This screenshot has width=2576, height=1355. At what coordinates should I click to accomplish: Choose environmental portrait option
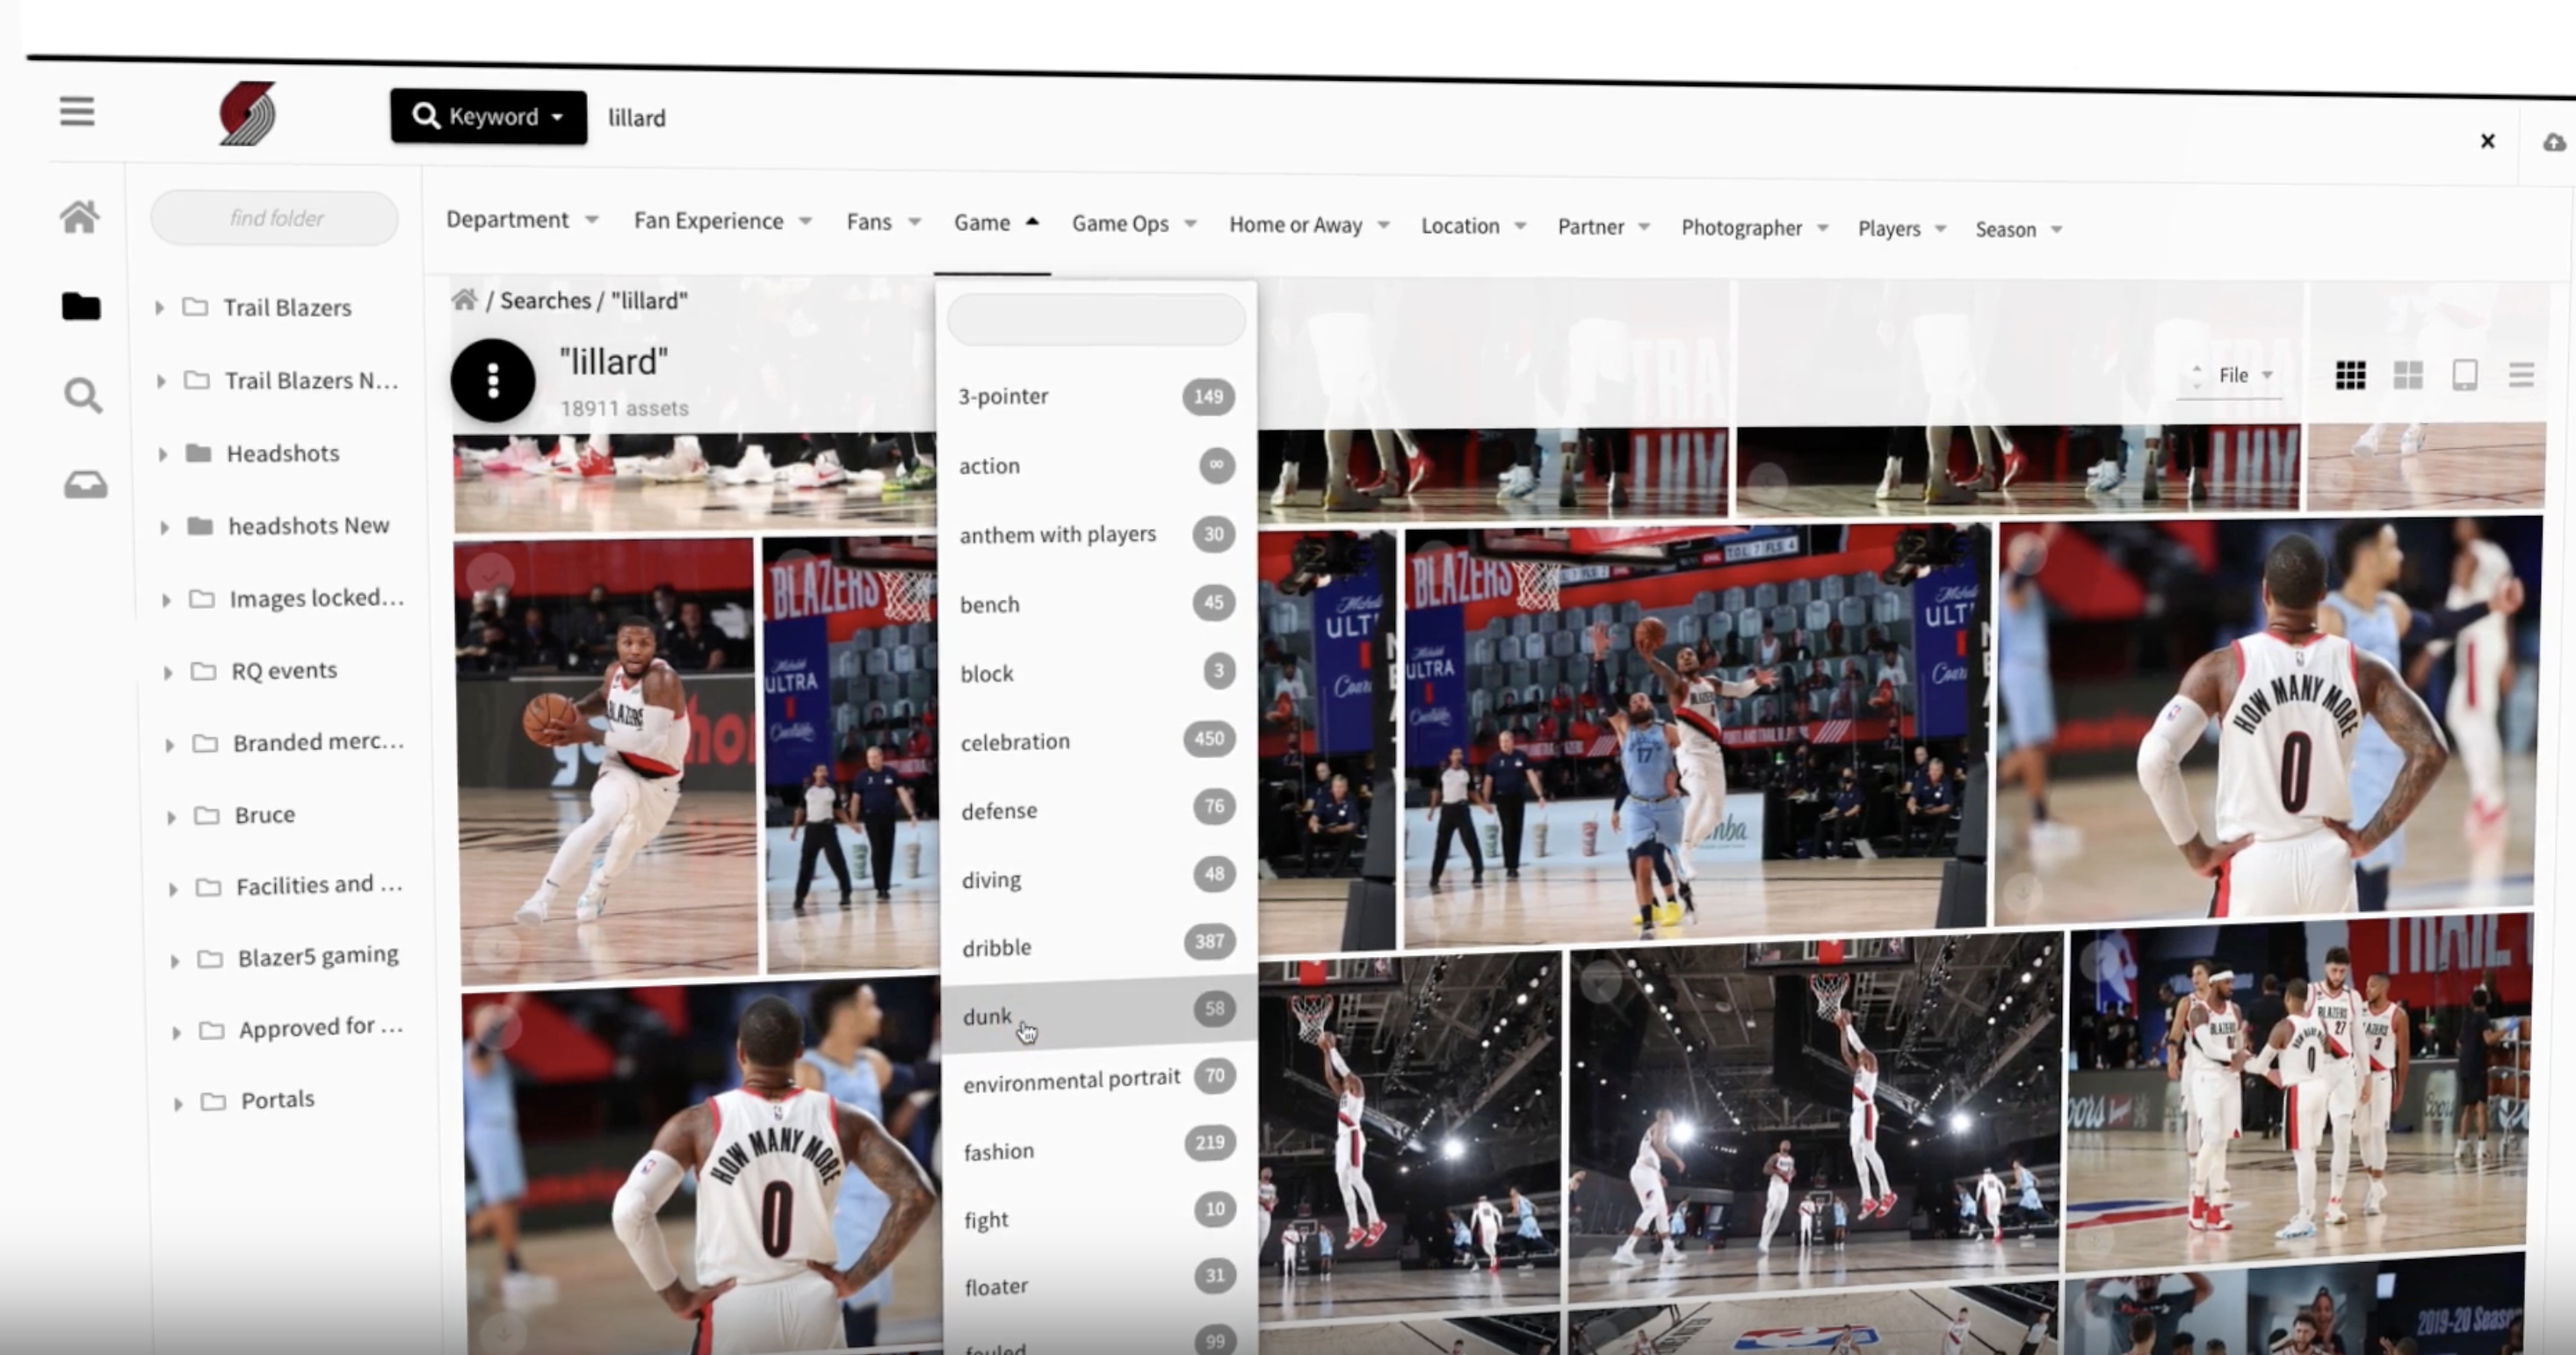pyautogui.click(x=1100, y=1080)
